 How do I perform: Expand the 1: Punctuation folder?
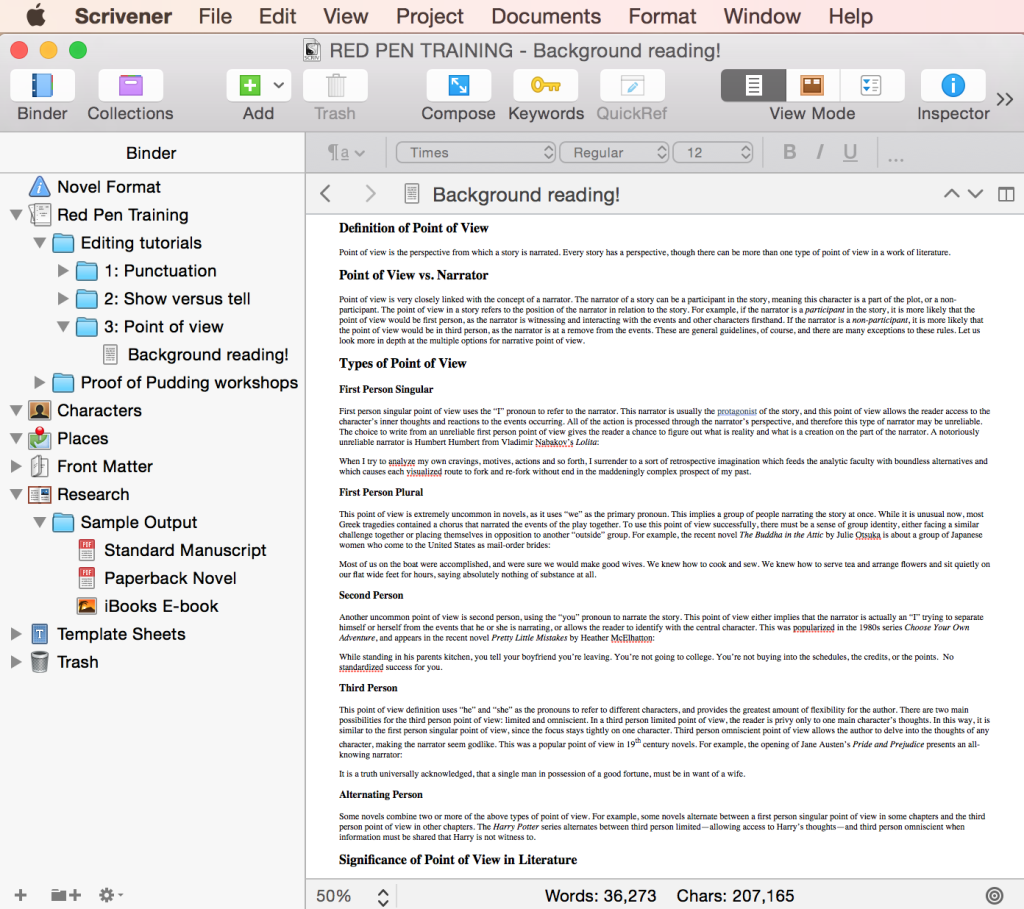point(64,271)
